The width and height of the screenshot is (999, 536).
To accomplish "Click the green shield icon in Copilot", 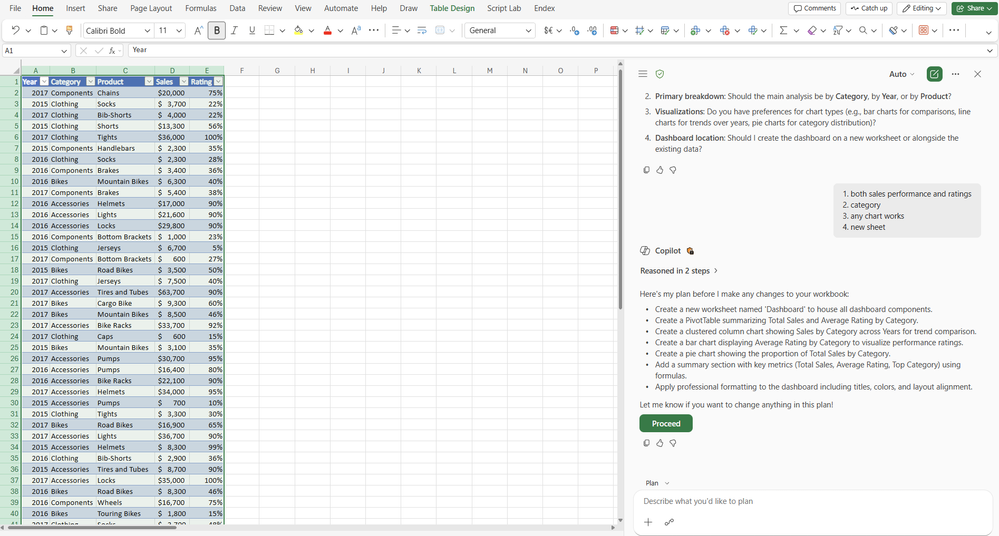I will [x=660, y=74].
